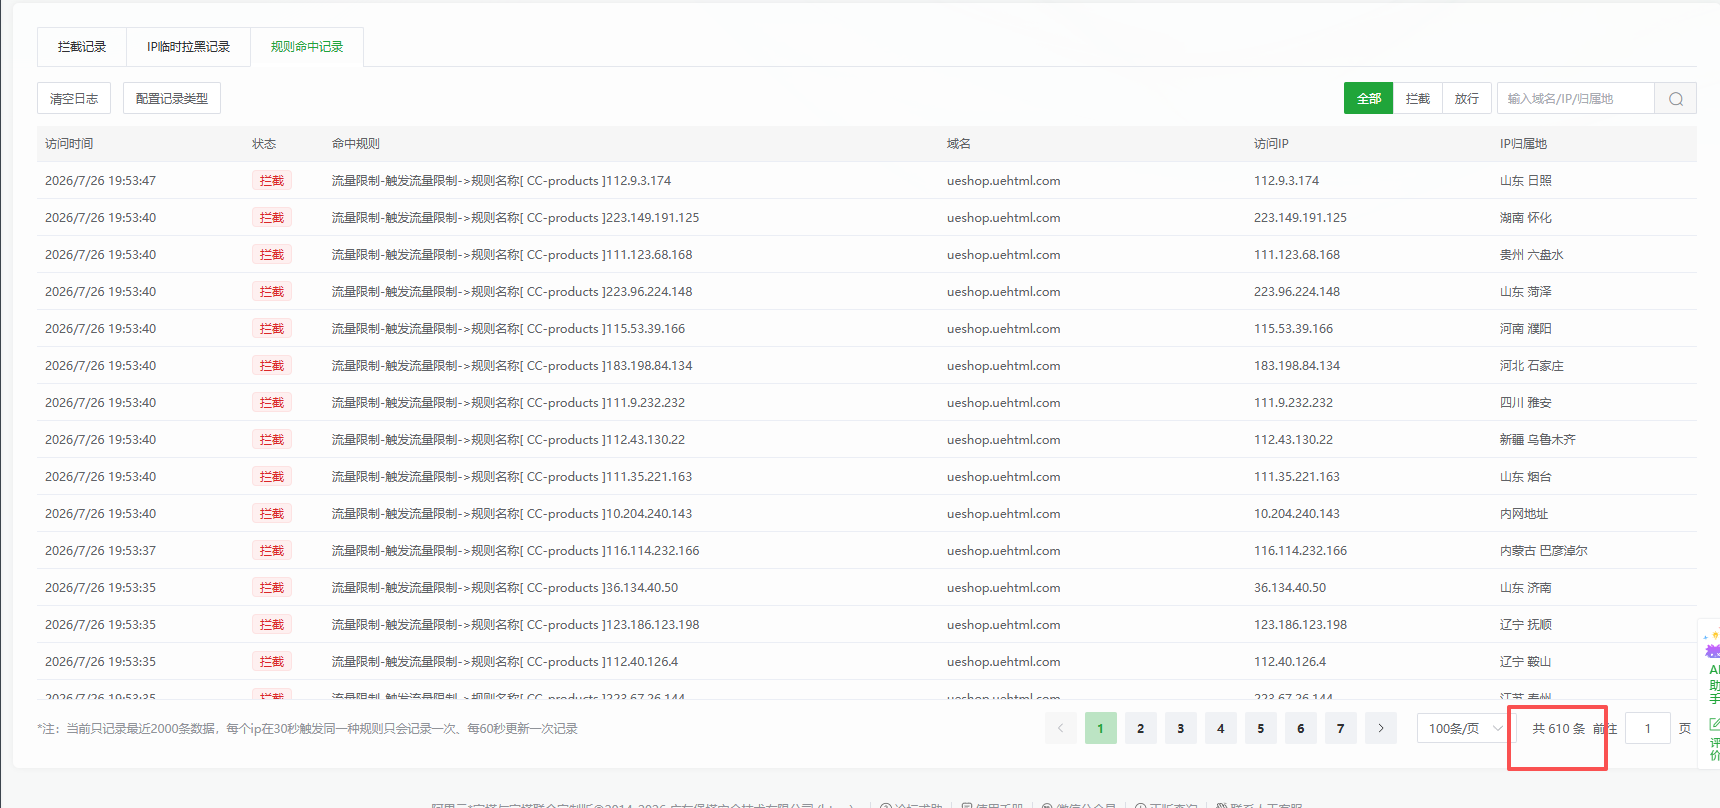Click access IP 183.198.84.134 cell
This screenshot has width=1720, height=808.
1297,366
